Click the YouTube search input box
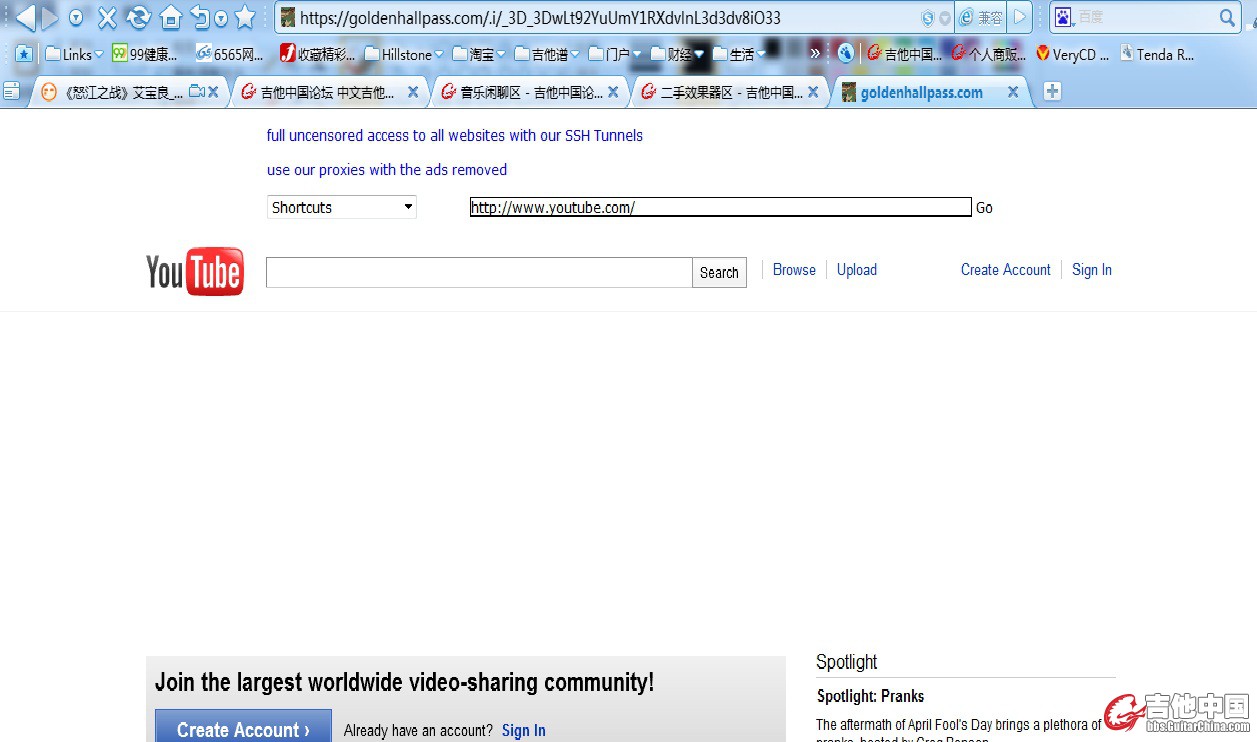Viewport: 1257px width, 742px height. [x=479, y=272]
